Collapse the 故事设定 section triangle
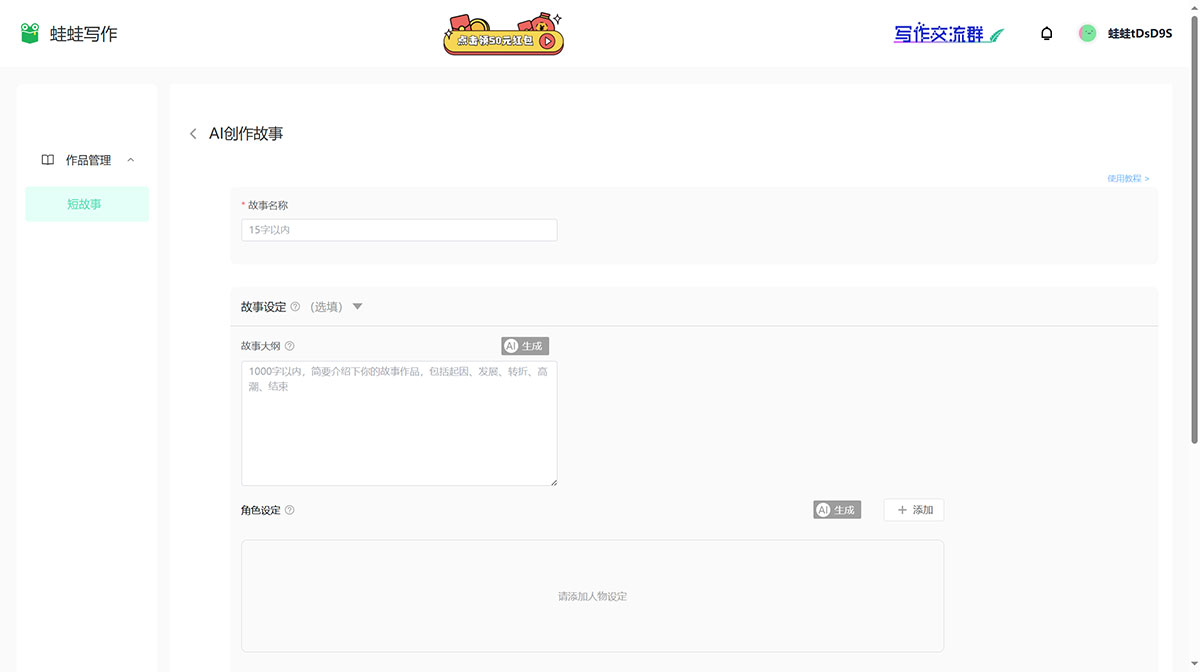Screen dimensions: 1200x672 (x=358, y=307)
